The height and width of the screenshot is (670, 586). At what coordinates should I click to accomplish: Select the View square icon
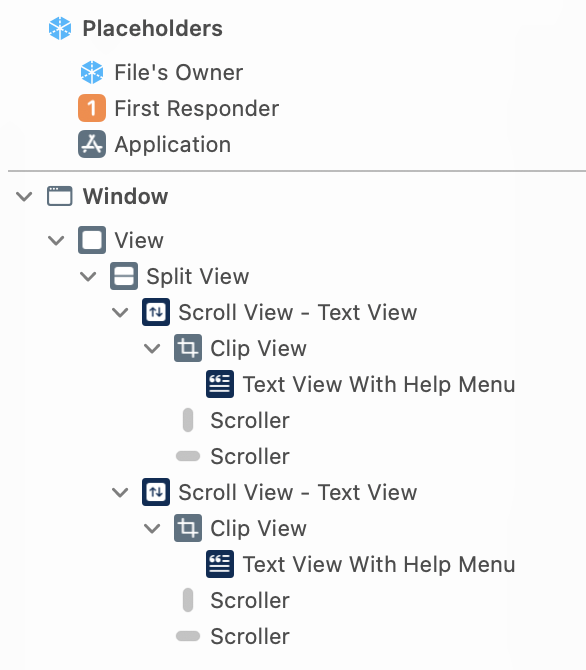92,240
